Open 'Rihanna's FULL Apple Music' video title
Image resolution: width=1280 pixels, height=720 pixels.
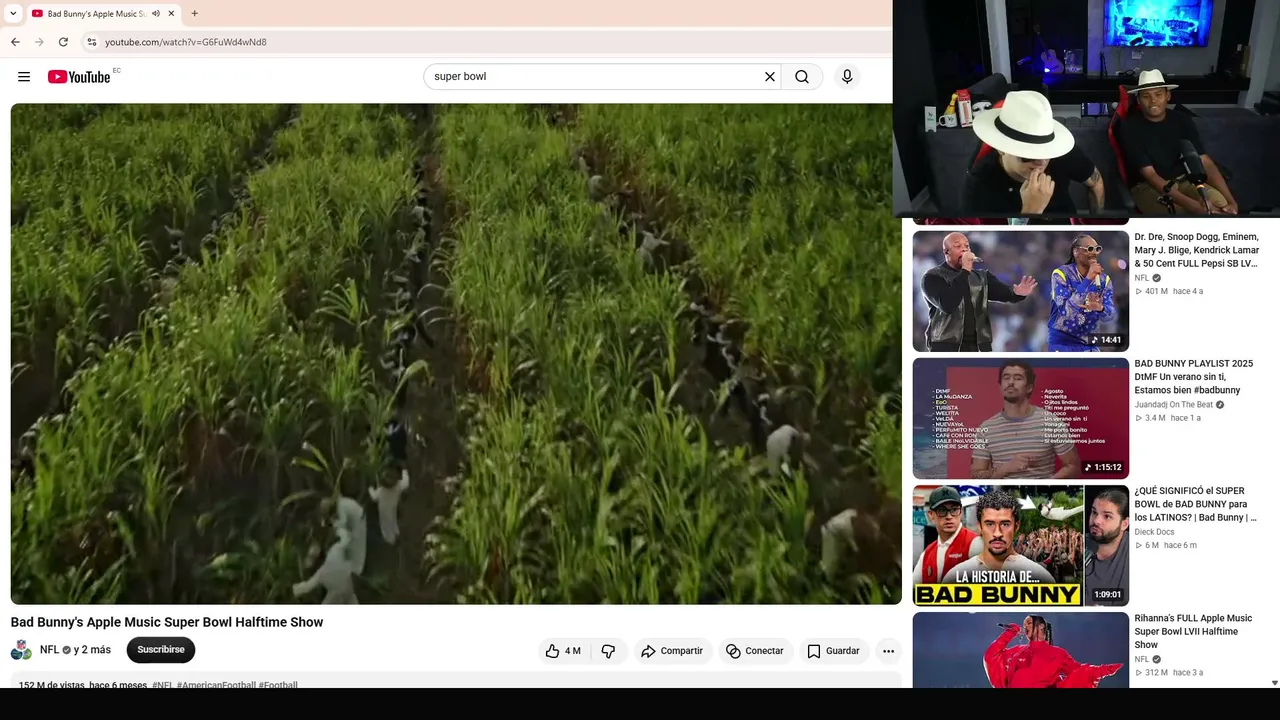[1193, 632]
